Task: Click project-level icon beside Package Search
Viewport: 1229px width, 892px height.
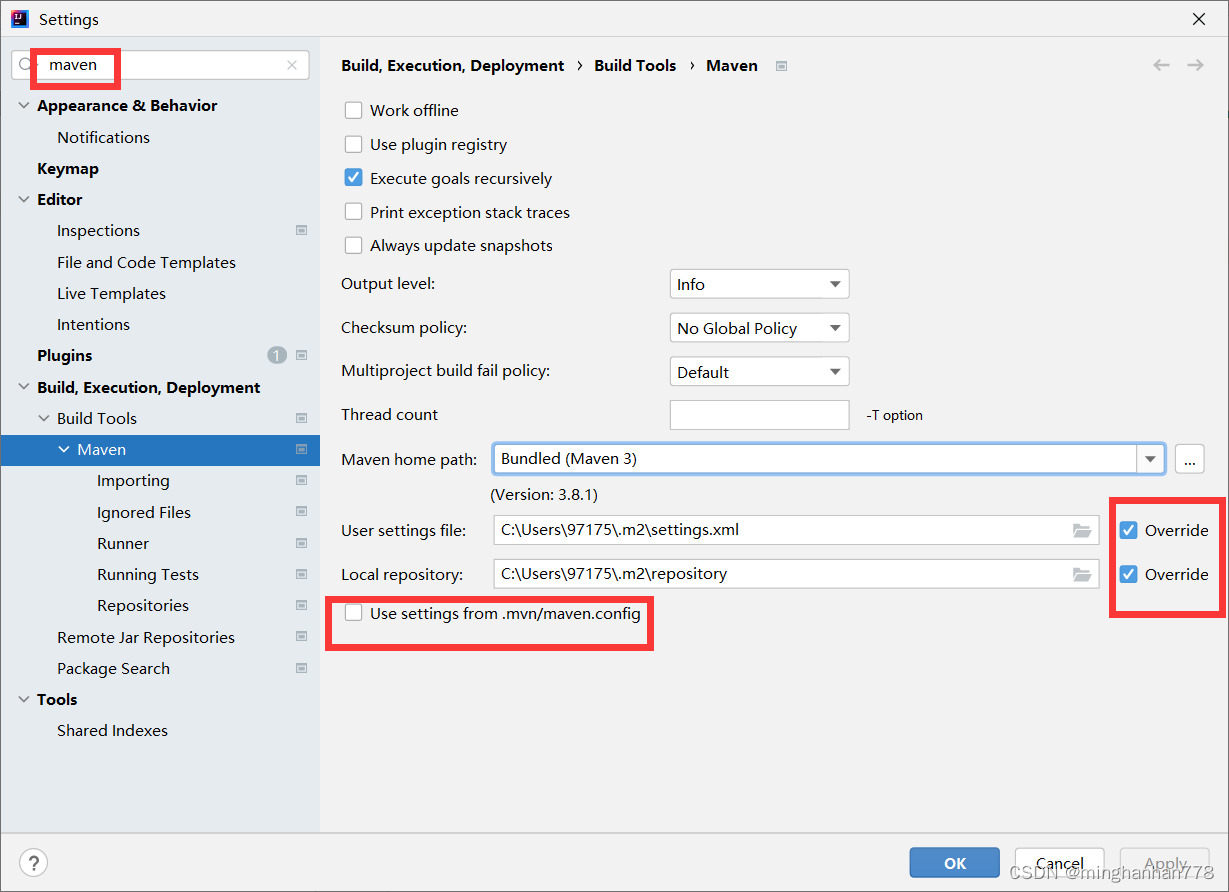Action: tap(301, 668)
